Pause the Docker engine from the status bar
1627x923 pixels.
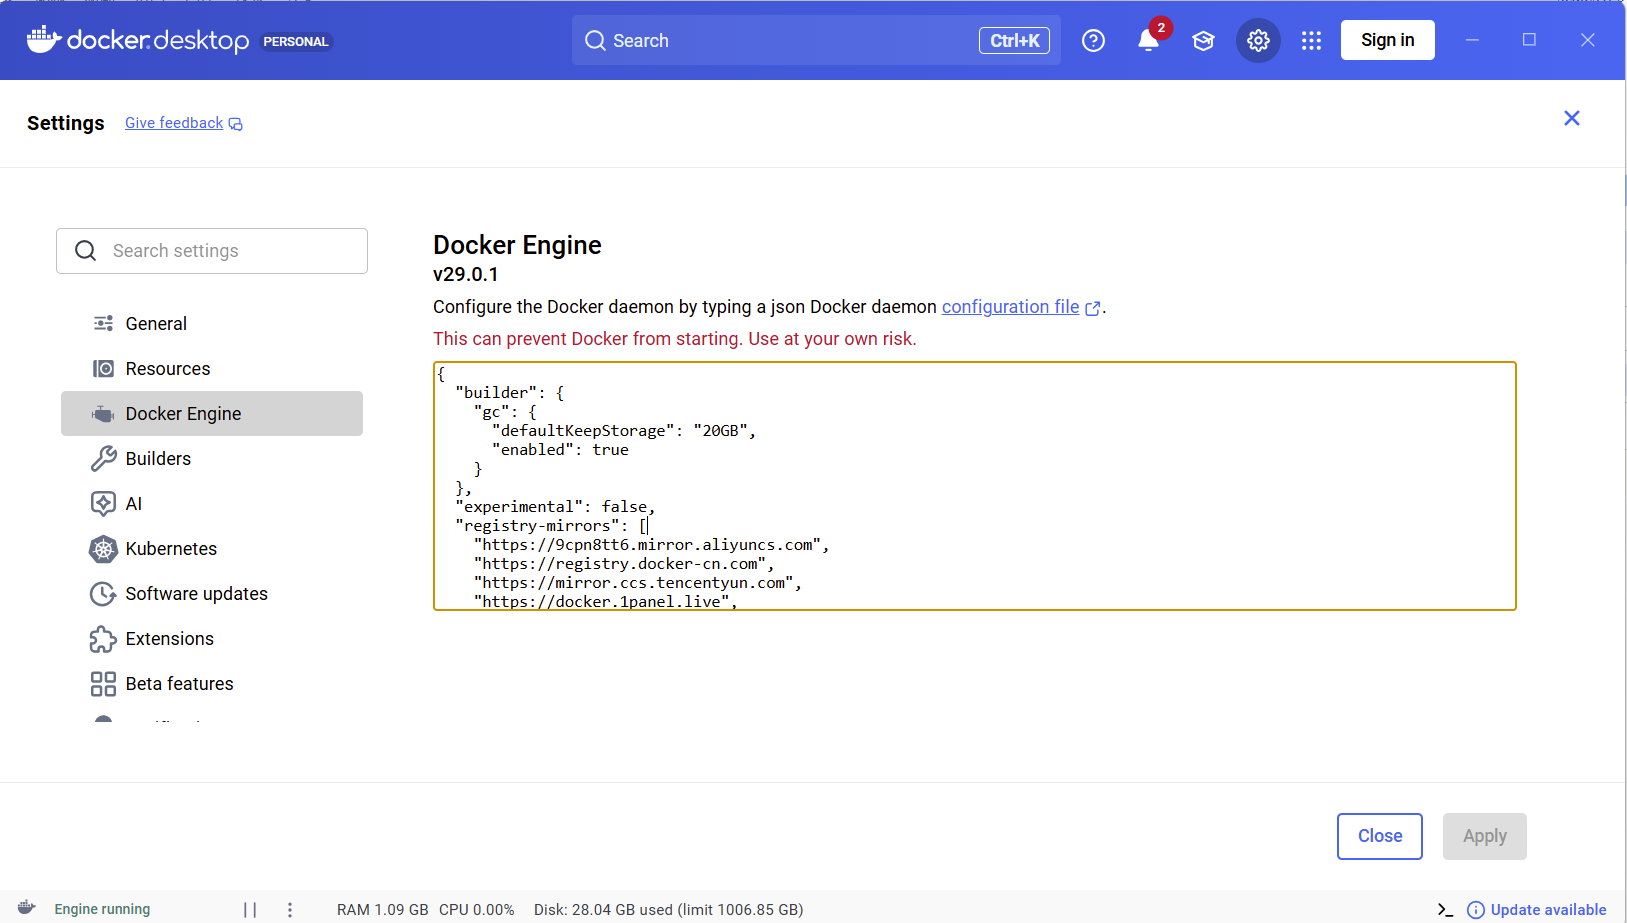coord(250,910)
